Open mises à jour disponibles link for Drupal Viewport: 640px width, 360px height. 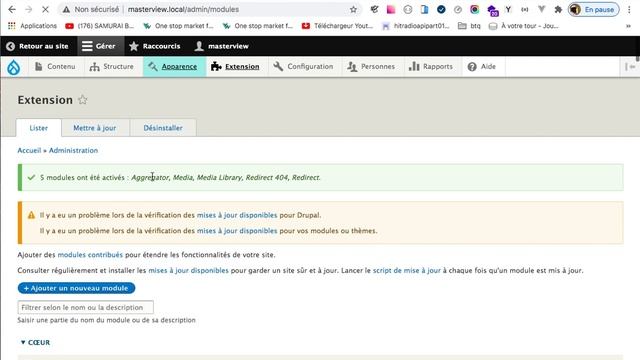(237, 215)
